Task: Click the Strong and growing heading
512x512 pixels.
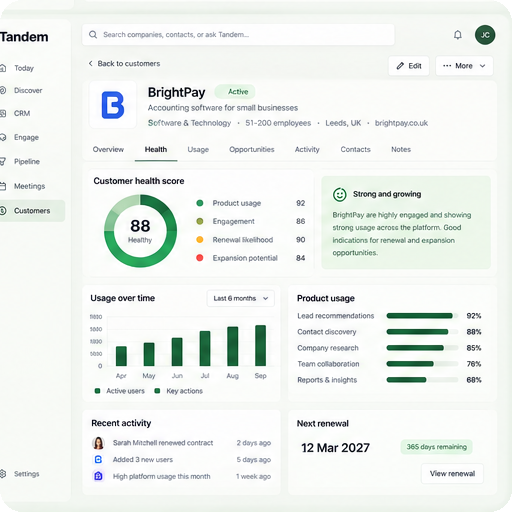Action: coord(387,194)
